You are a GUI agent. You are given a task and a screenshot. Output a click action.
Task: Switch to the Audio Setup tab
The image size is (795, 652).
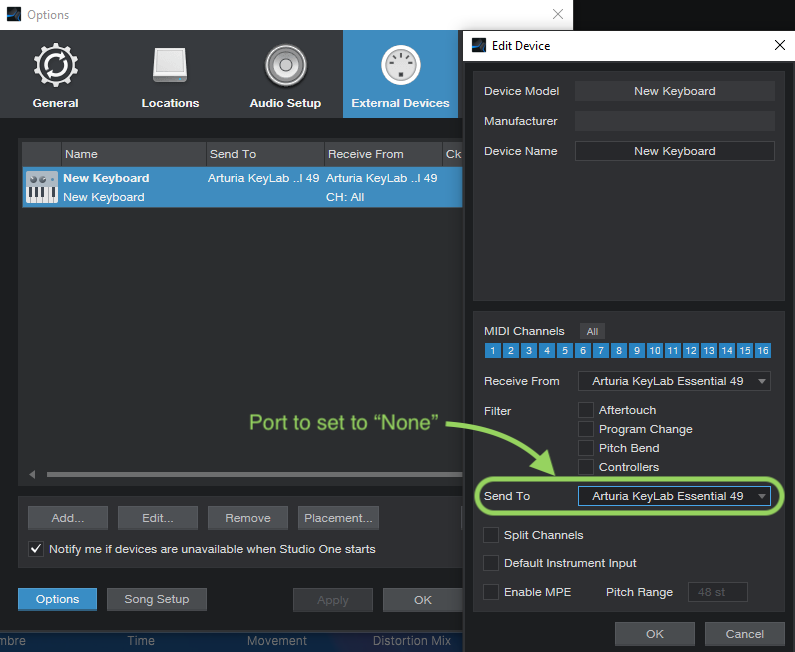[x=285, y=75]
